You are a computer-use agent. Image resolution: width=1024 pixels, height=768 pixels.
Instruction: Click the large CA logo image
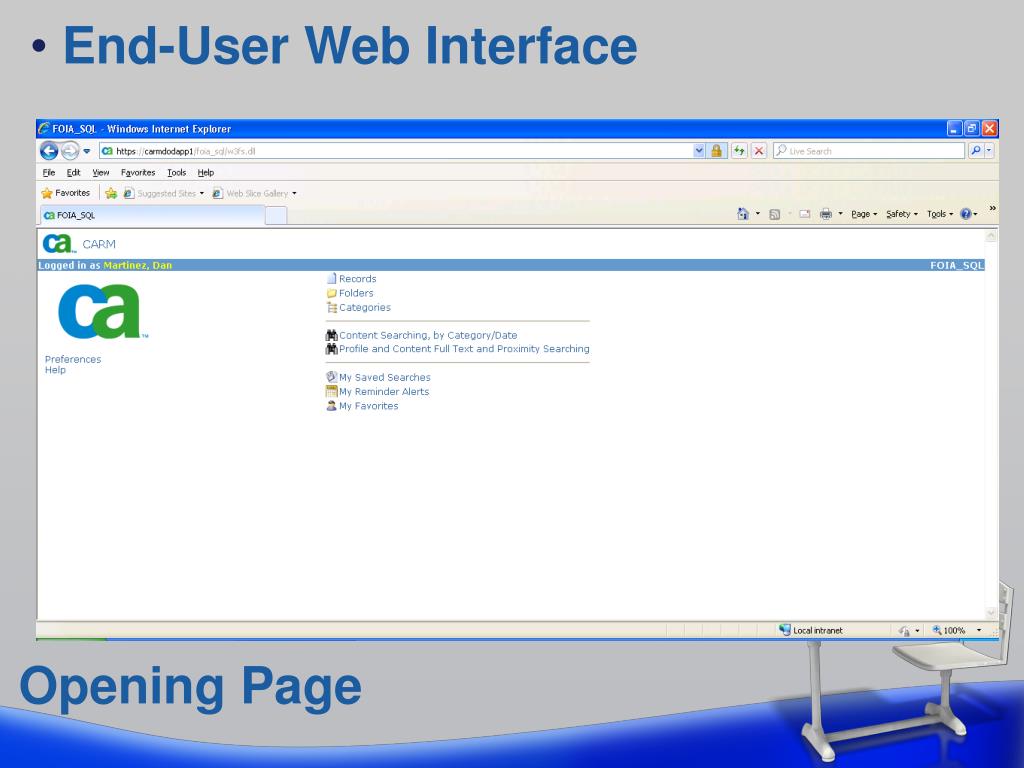coord(103,311)
